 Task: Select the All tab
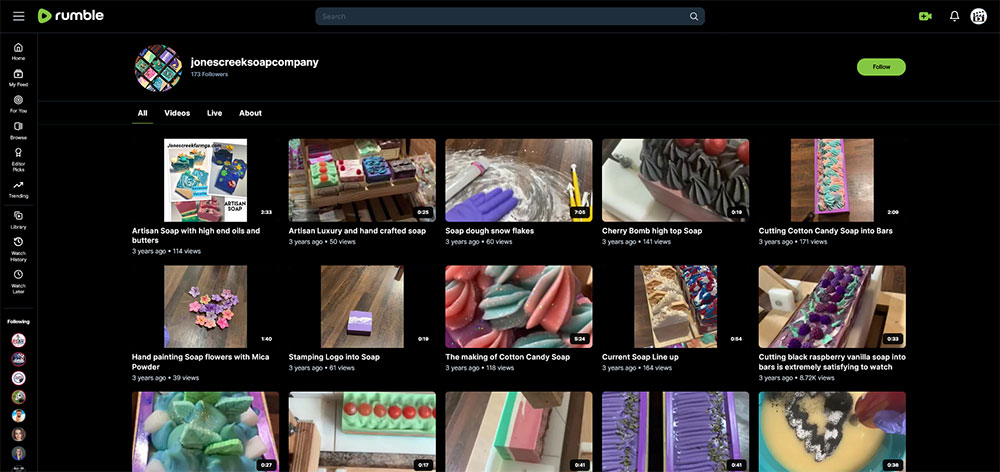tap(142, 113)
